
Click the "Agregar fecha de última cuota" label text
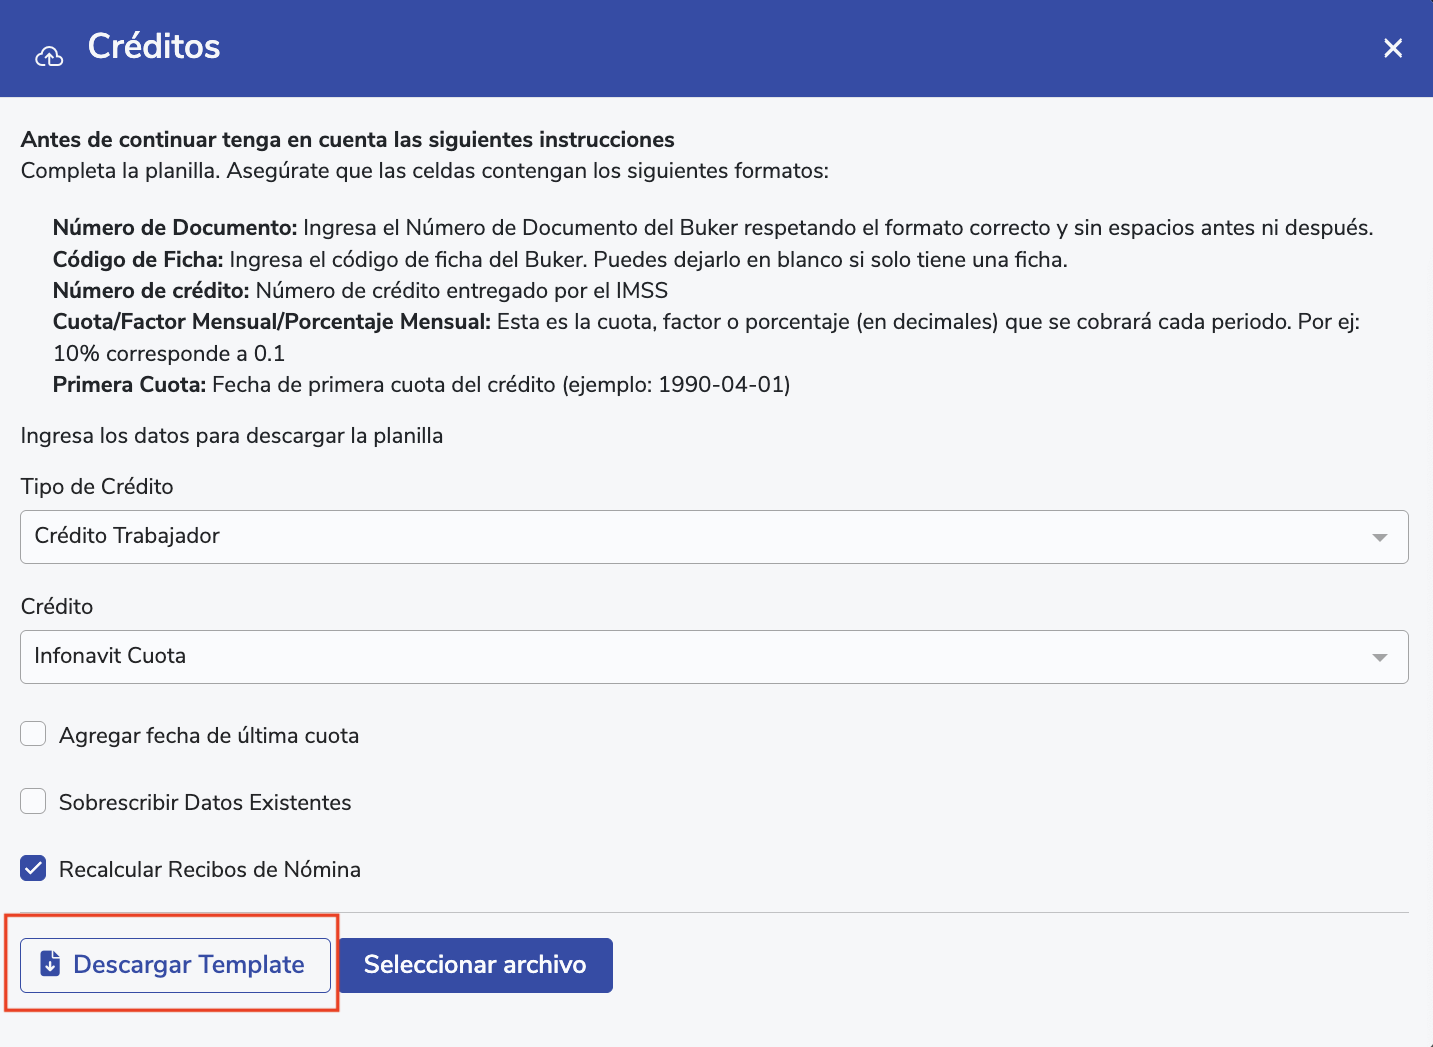[x=209, y=736]
